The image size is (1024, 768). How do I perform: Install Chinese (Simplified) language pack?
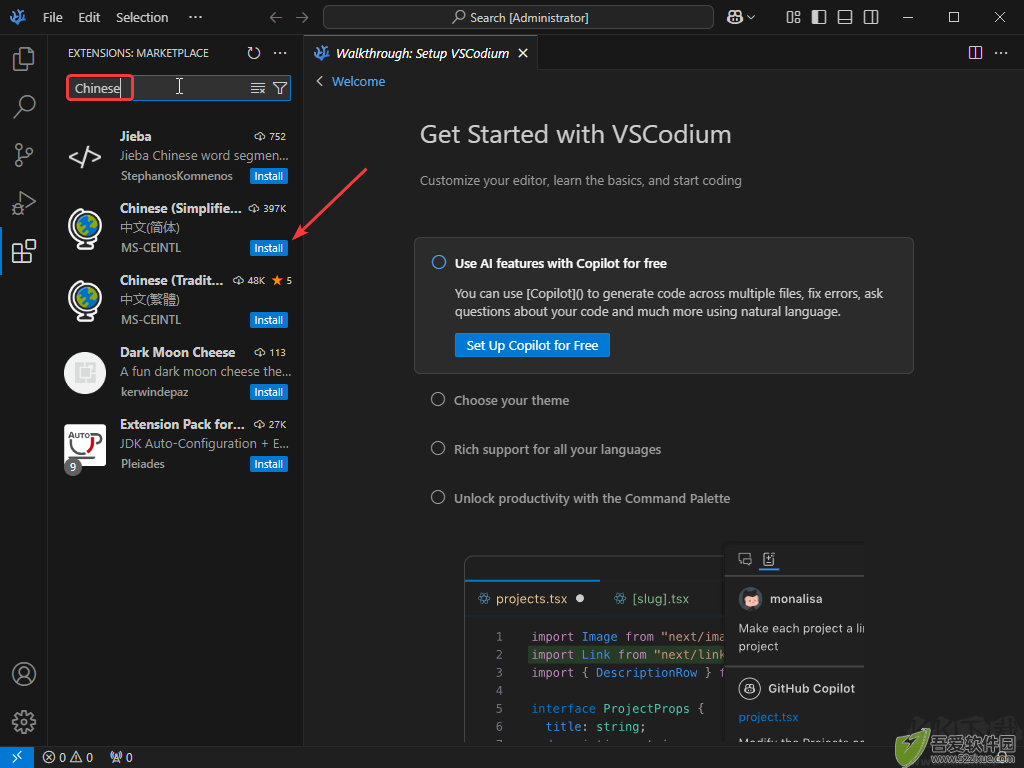click(x=269, y=248)
